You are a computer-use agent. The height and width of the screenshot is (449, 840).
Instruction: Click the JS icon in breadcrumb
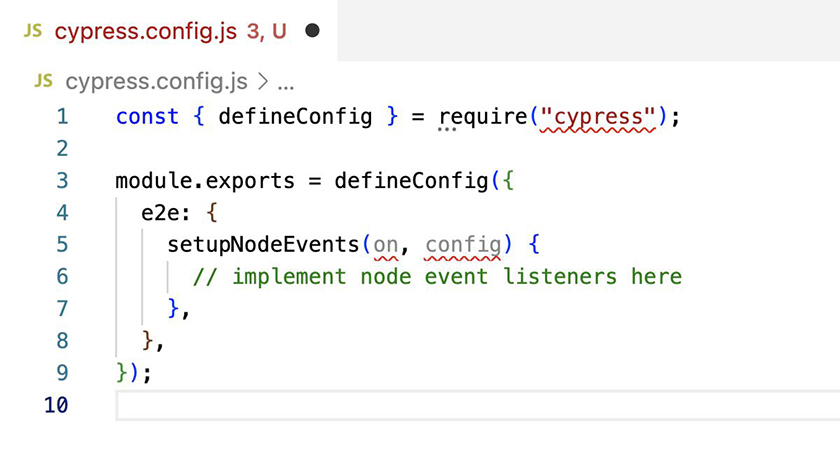point(43,81)
